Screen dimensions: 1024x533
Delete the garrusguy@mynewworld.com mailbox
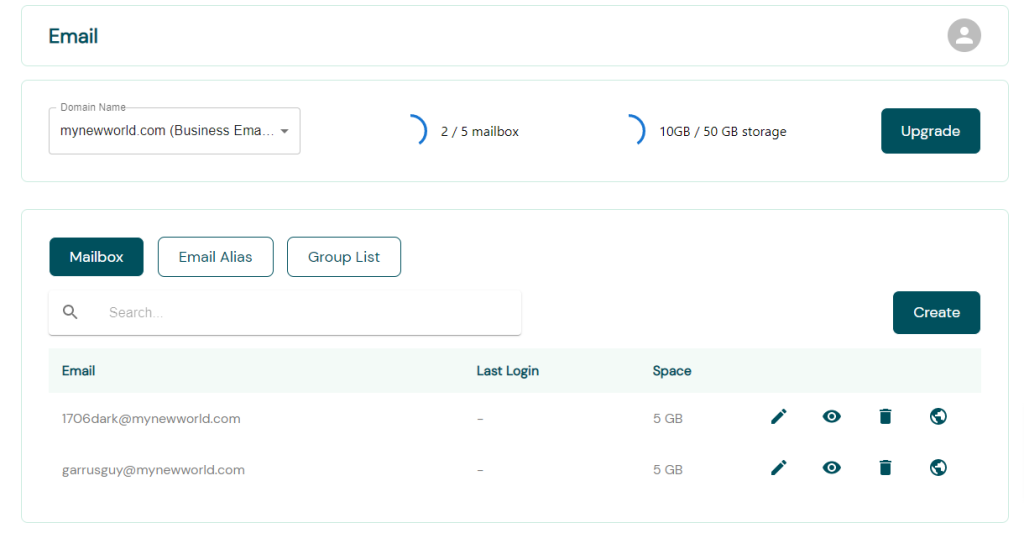(x=885, y=468)
